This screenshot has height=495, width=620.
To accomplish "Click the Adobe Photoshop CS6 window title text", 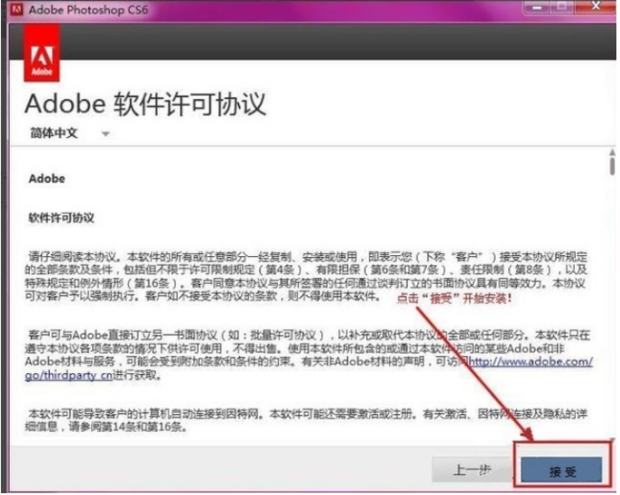I will point(89,9).
